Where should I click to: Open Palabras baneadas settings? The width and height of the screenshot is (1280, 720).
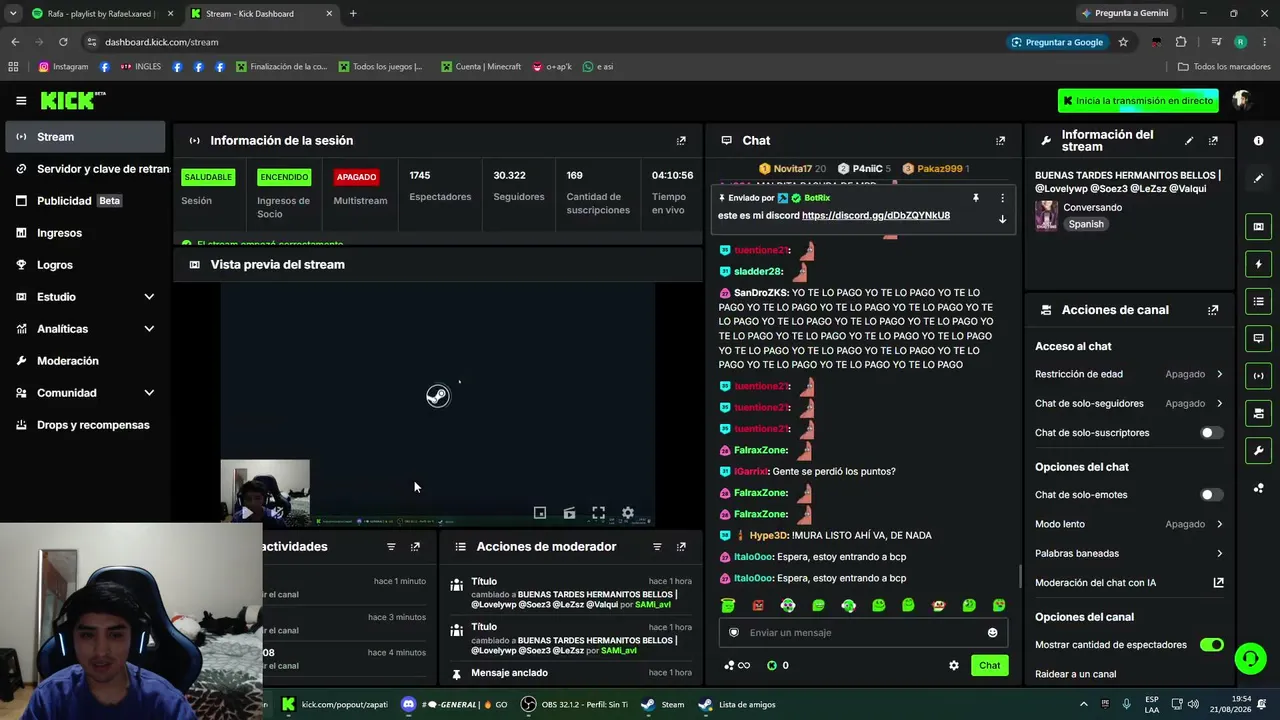(1129, 553)
